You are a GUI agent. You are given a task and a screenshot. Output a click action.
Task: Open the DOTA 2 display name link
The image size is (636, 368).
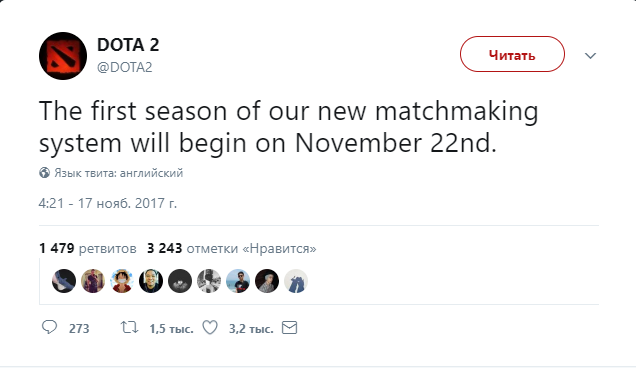[128, 45]
